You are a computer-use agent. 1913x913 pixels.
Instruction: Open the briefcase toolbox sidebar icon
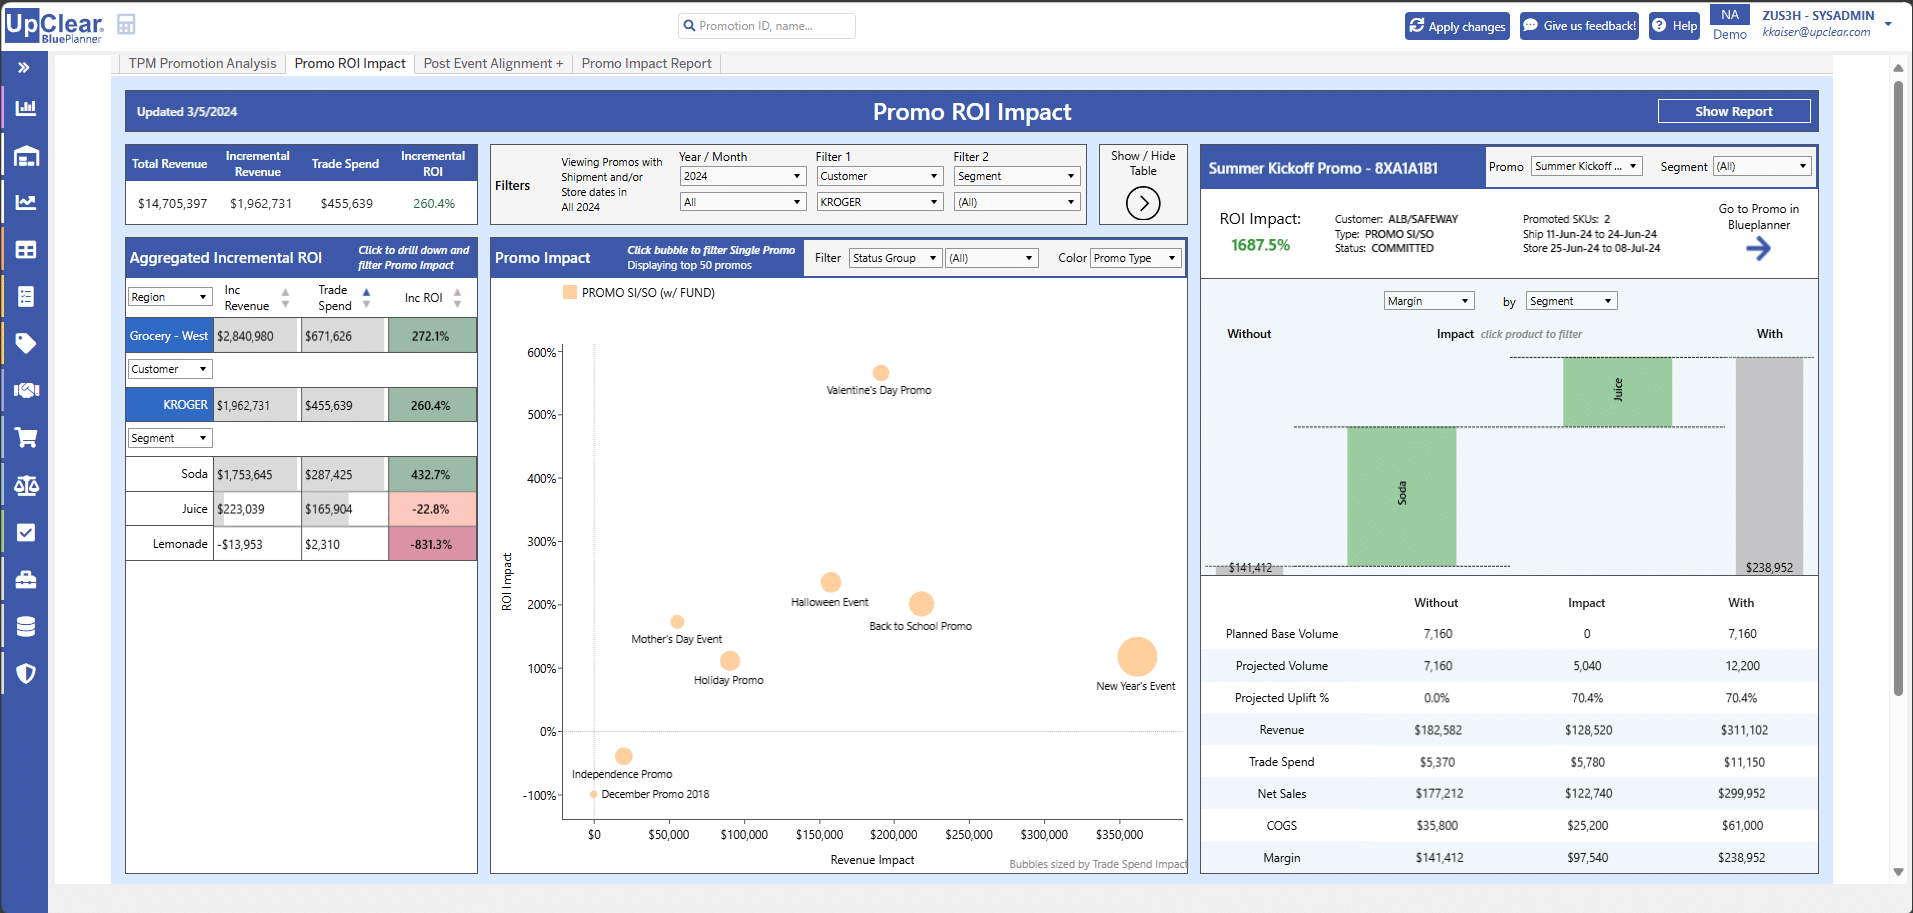coord(26,579)
